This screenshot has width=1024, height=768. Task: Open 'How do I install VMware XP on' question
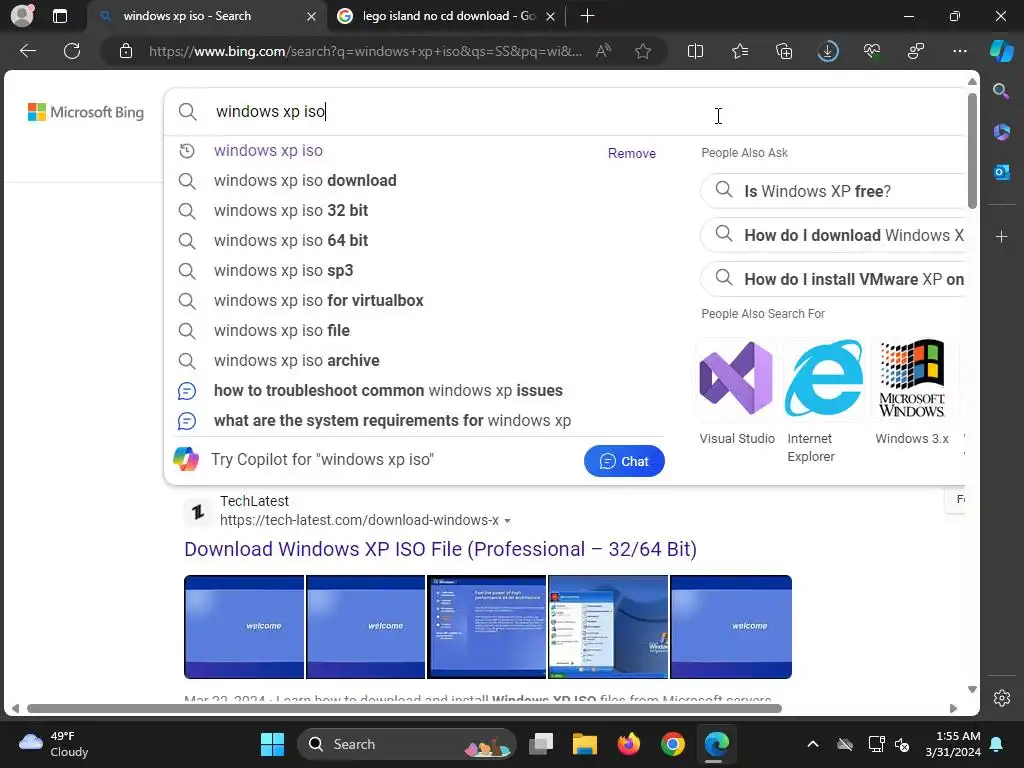click(x=835, y=279)
